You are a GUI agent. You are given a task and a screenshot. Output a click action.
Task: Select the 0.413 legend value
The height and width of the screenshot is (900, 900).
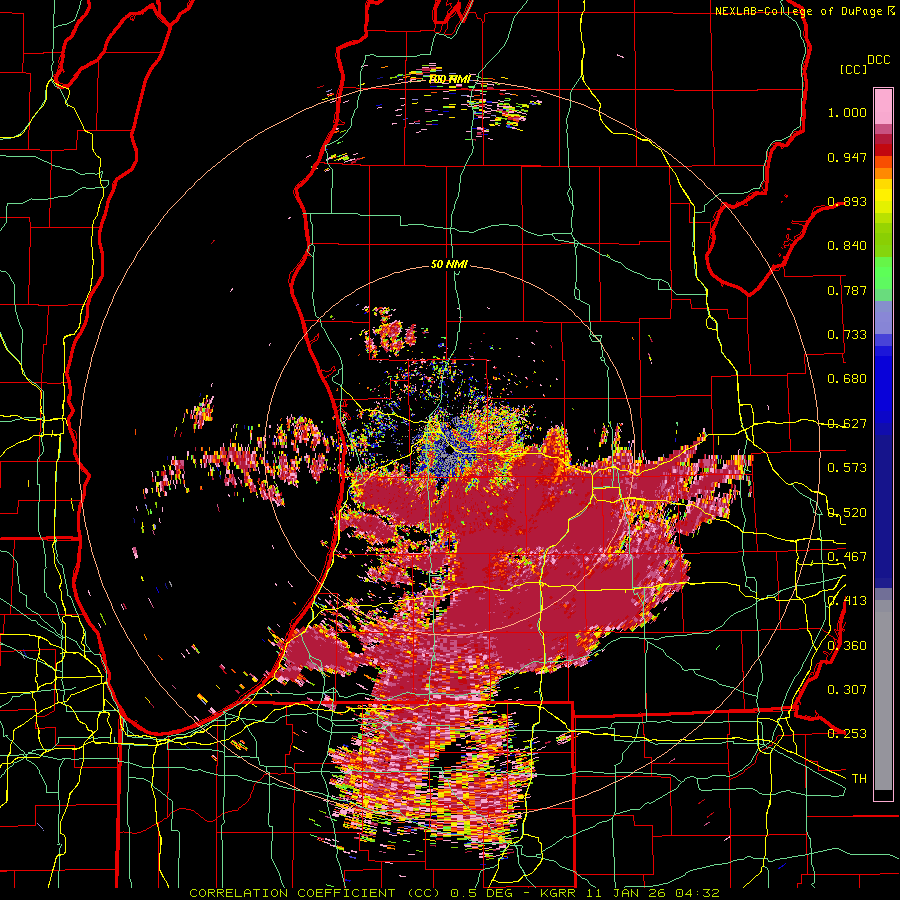pyautogui.click(x=847, y=601)
